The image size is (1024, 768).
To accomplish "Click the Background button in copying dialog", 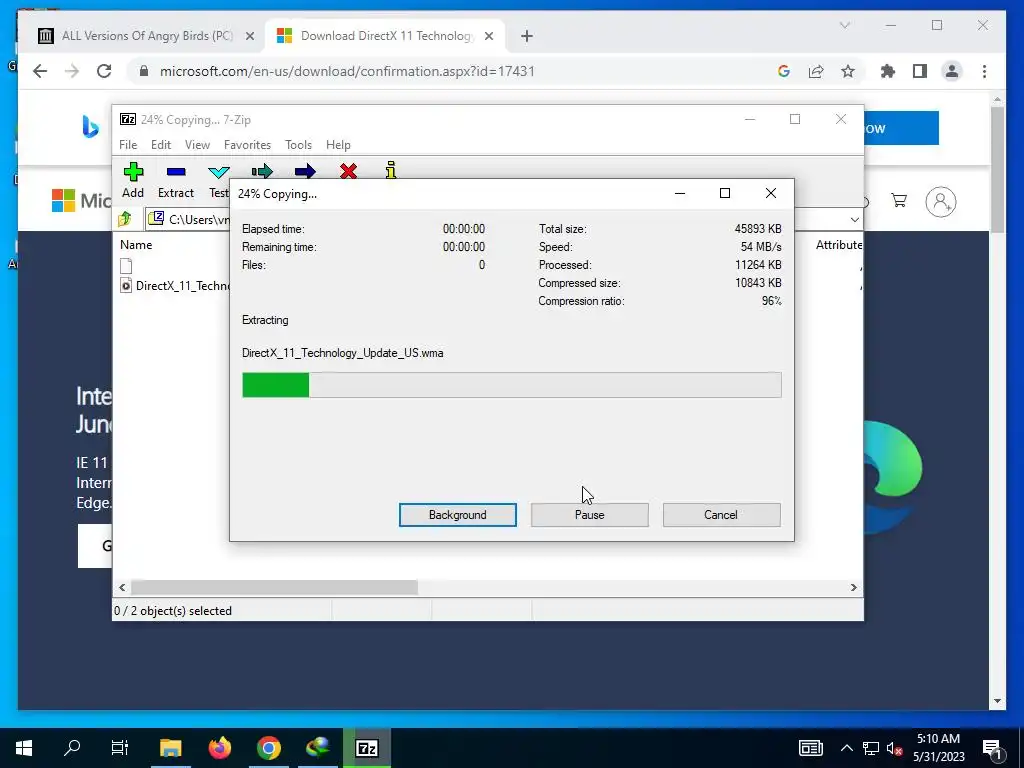I will point(458,515).
